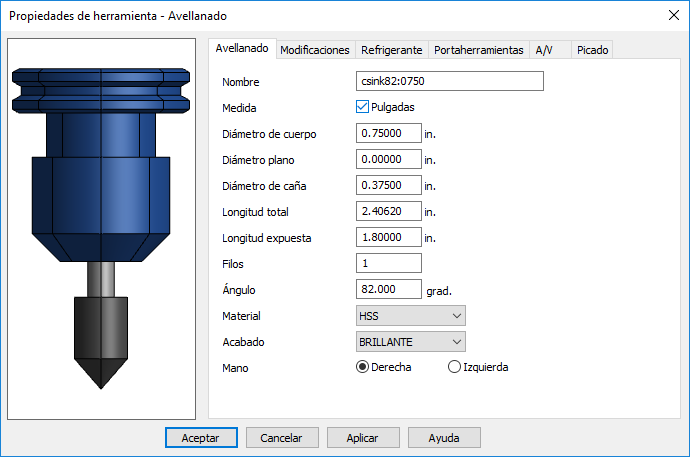Click the Nombre field csink82:0750
The height and width of the screenshot is (457, 690).
(x=450, y=81)
